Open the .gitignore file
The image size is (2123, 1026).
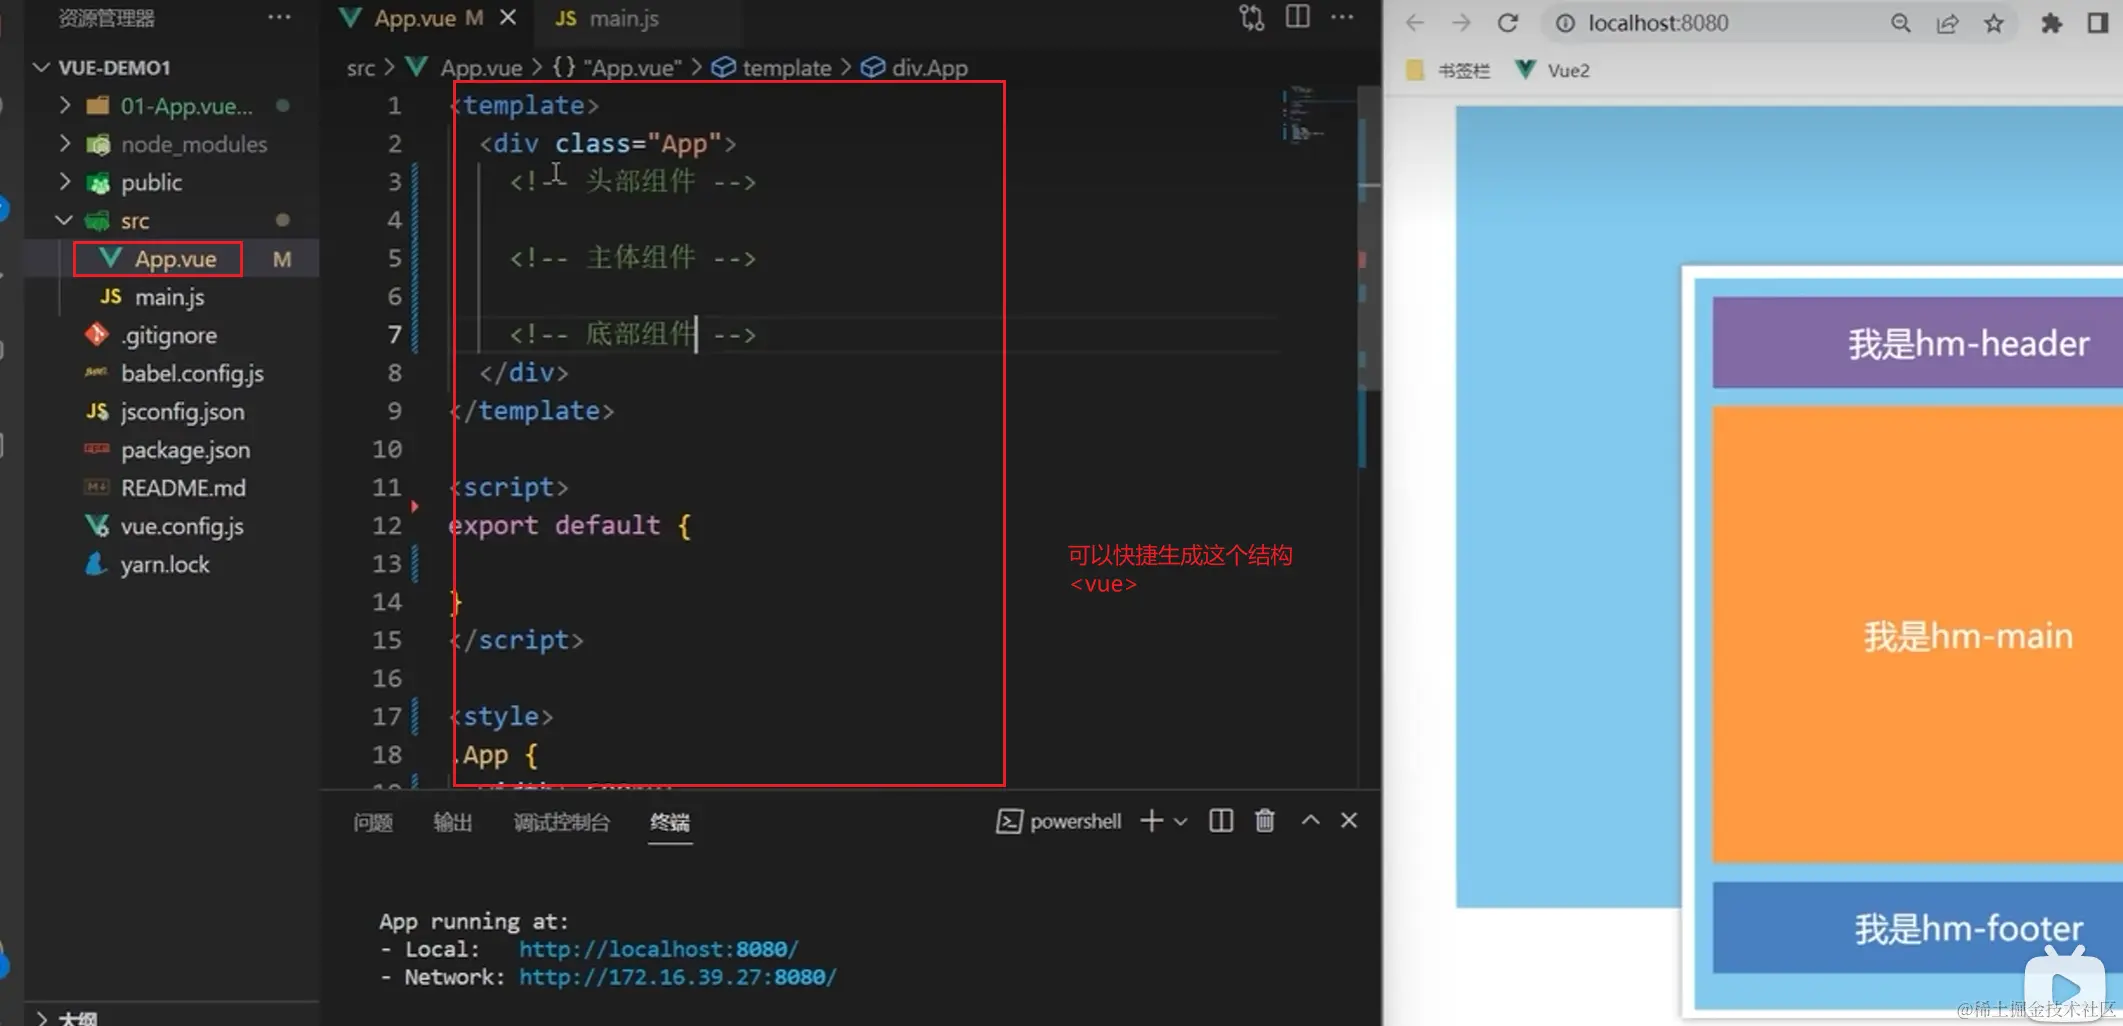coord(168,335)
